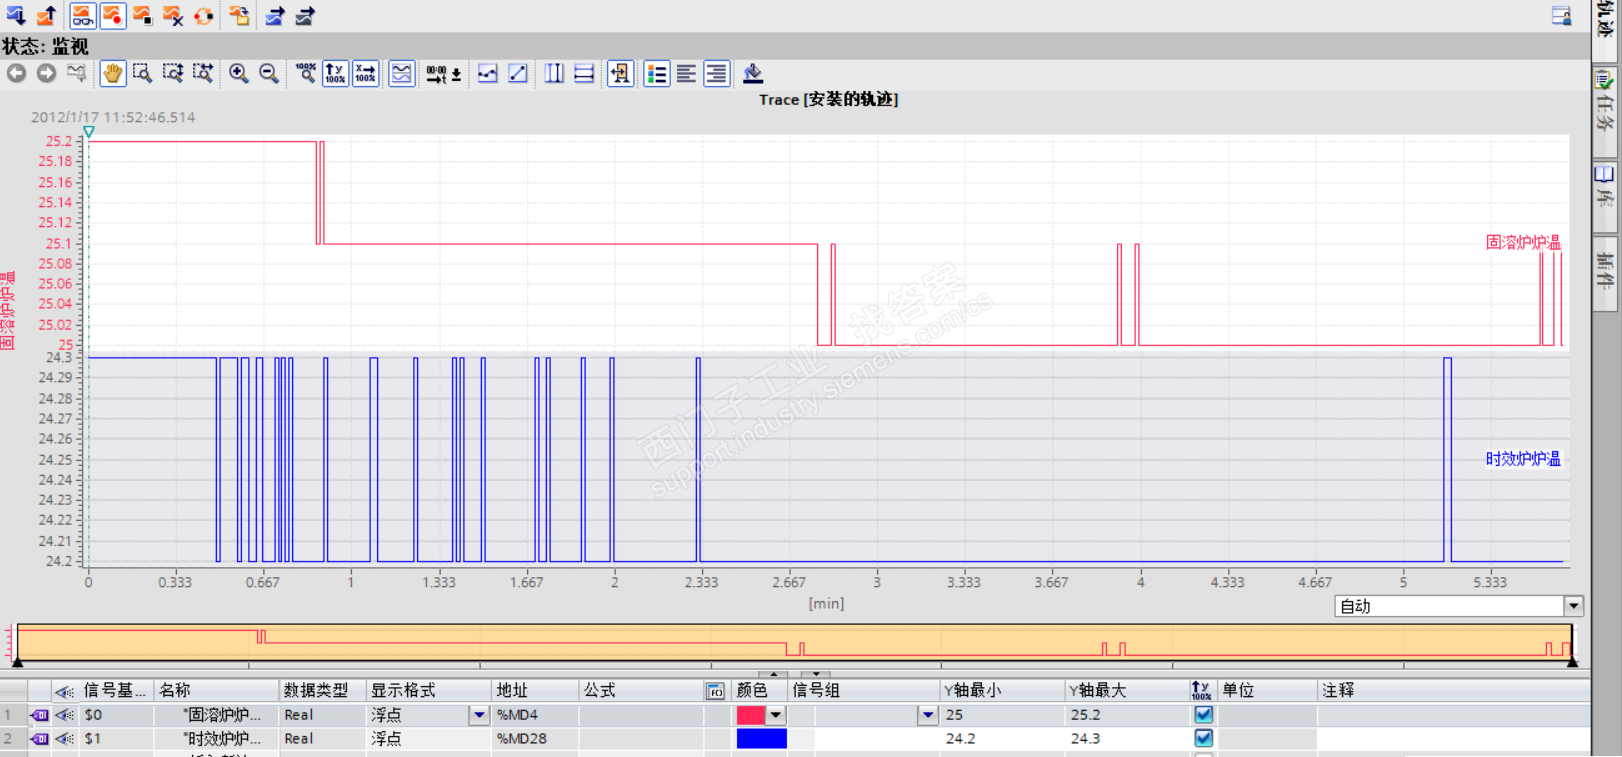Open the 信号组 dropdown for signal $0
Image resolution: width=1622 pixels, height=757 pixels.
(928, 715)
